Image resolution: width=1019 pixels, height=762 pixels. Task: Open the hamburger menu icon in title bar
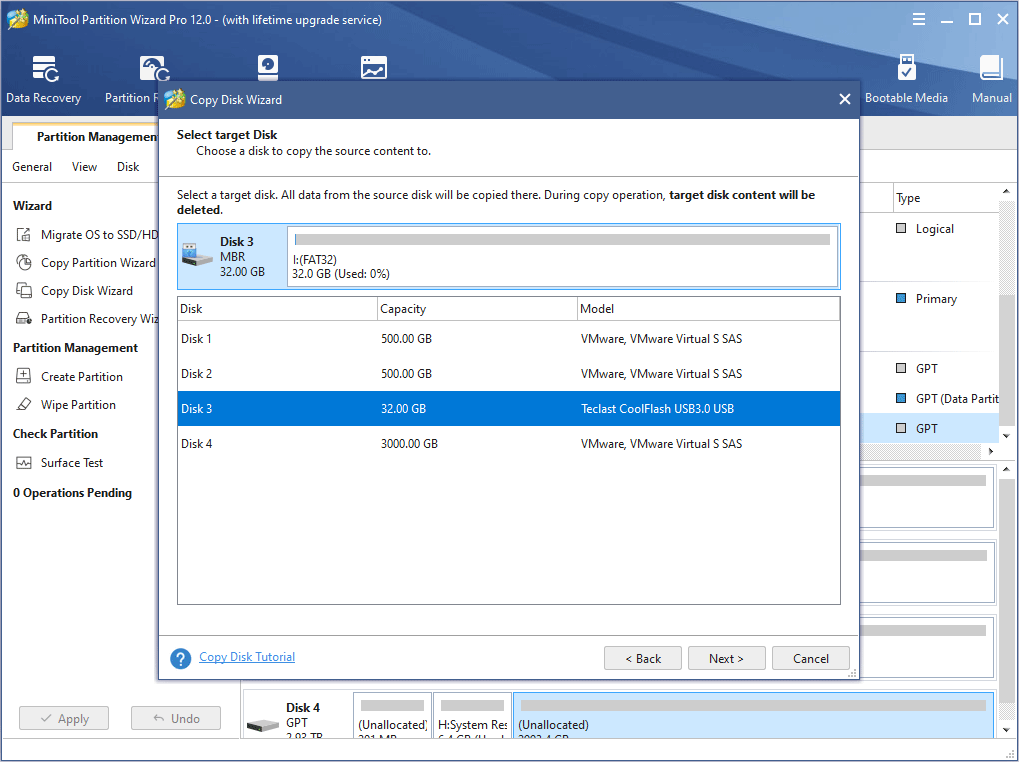click(x=919, y=19)
